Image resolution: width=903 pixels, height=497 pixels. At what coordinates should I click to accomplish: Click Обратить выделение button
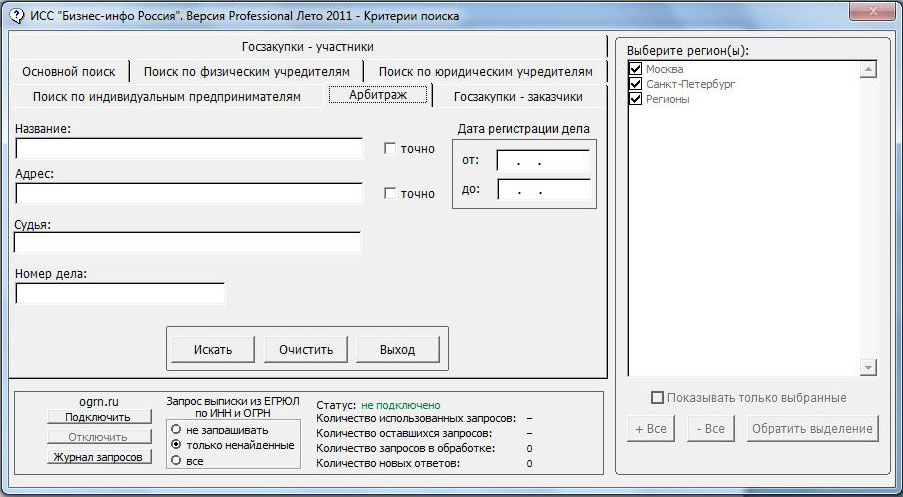click(x=812, y=429)
